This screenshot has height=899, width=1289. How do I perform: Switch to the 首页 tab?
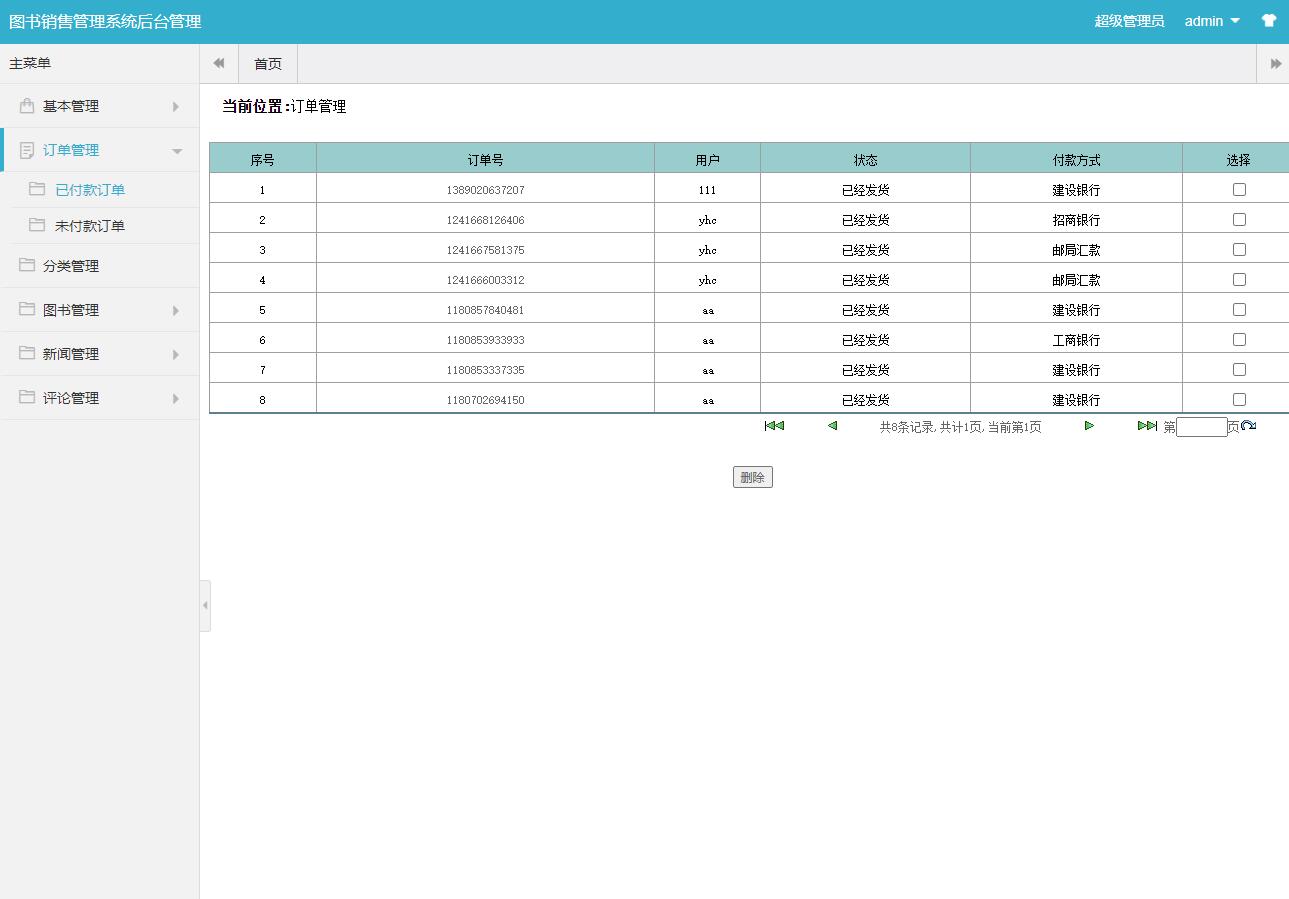[x=266, y=63]
